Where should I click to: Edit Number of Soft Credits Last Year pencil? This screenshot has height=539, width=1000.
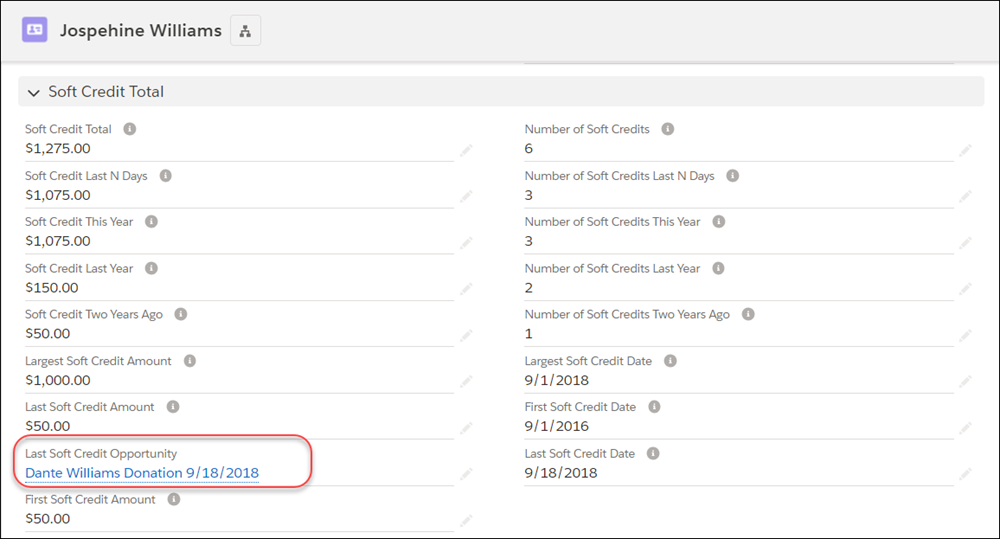tap(965, 289)
